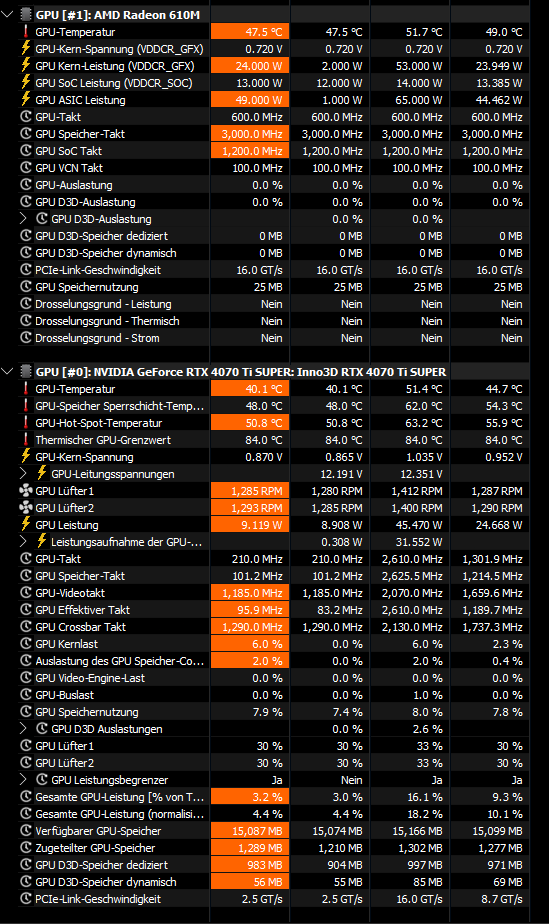Click icon of Verfügbarer GPU-Speicher row
The height and width of the screenshot is (924, 549).
tap(25, 831)
